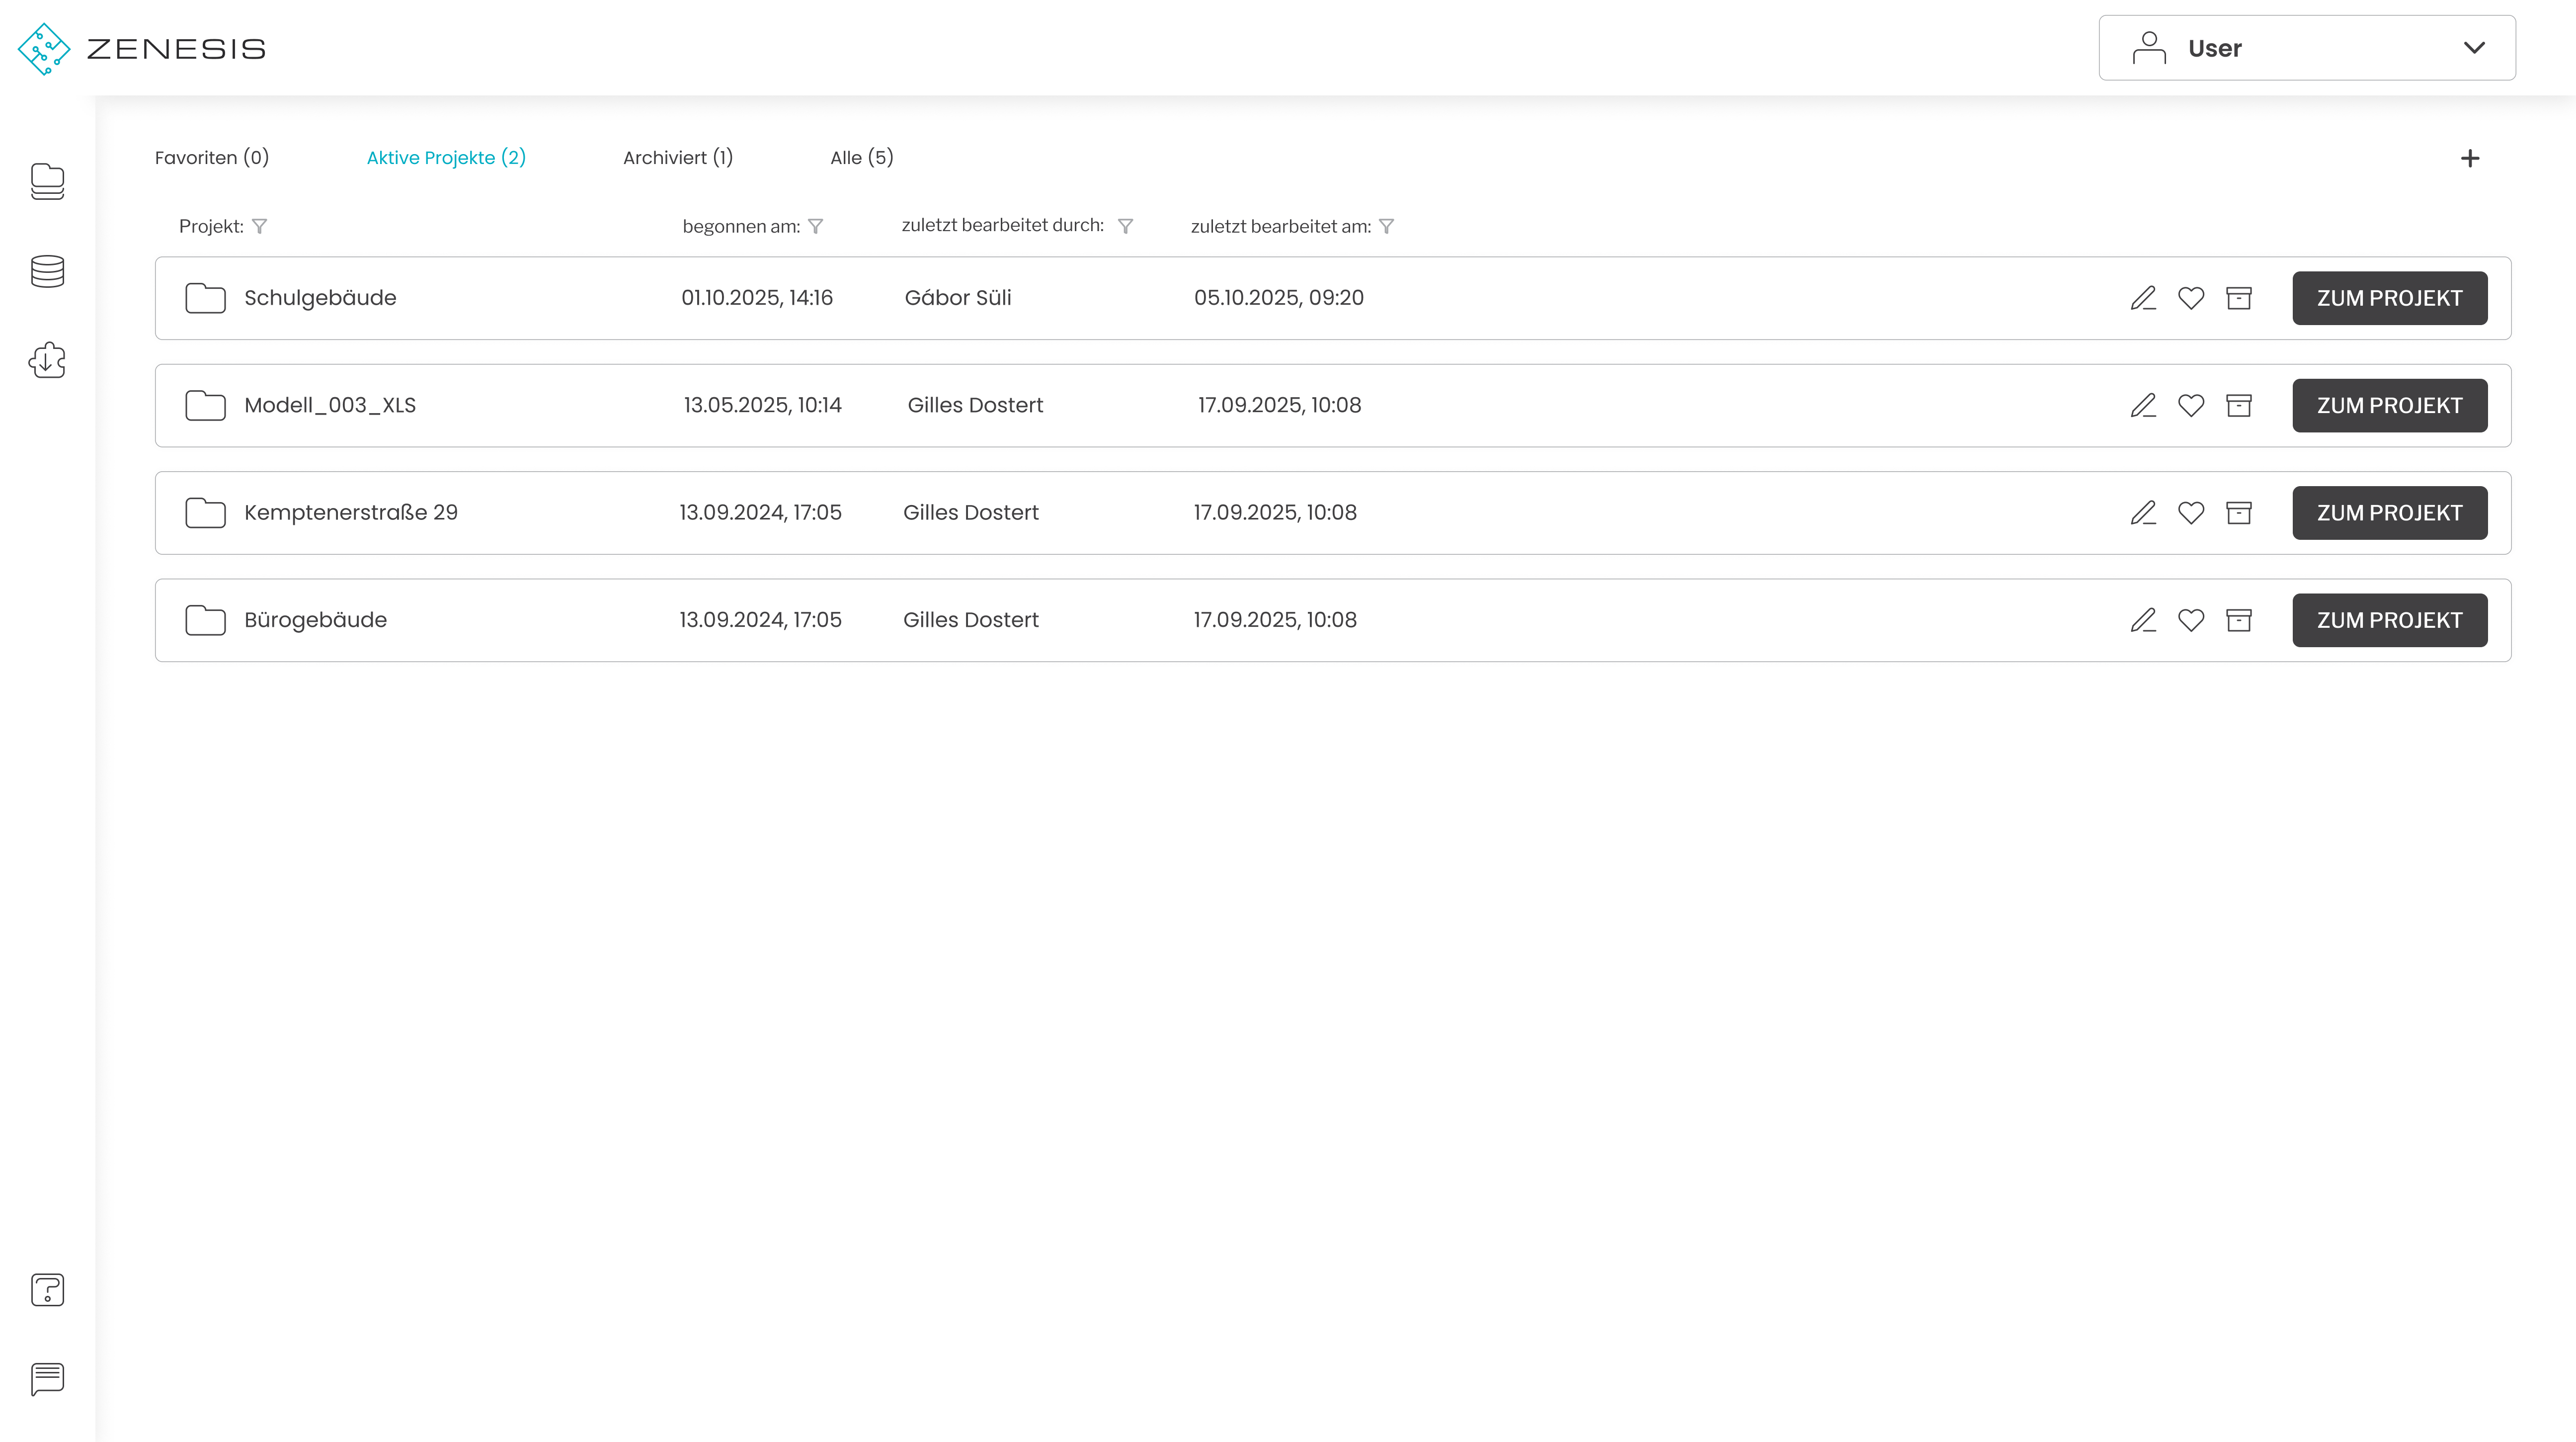This screenshot has width=2576, height=1442.
Task: Archive the Bürogebäude project
Action: click(2238, 620)
